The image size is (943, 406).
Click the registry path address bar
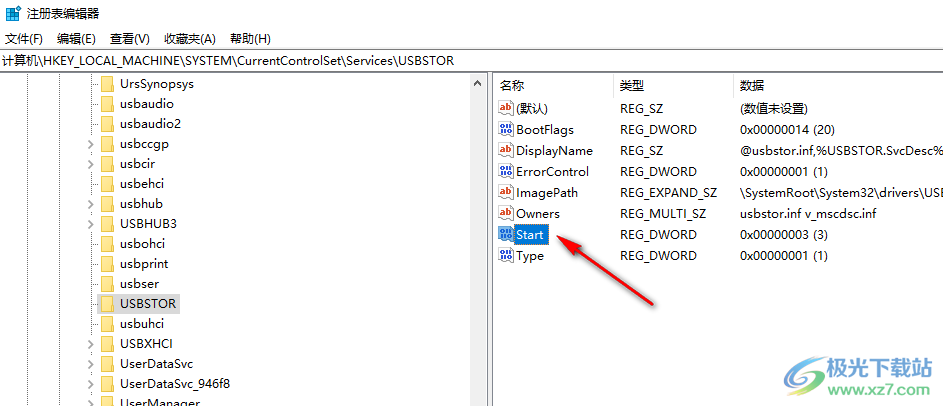click(472, 61)
